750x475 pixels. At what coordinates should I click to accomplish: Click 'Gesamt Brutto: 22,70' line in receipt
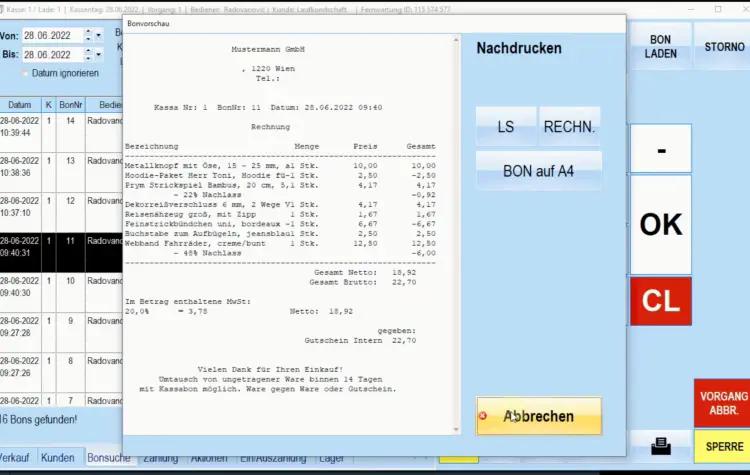pos(363,282)
